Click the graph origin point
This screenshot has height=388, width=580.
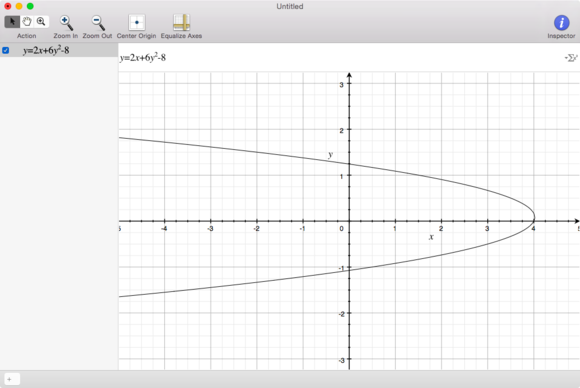coord(349,221)
